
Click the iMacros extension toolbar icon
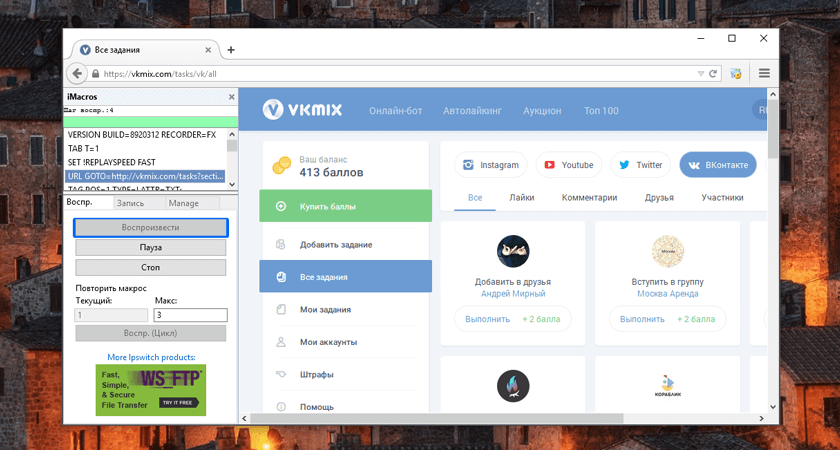click(737, 73)
